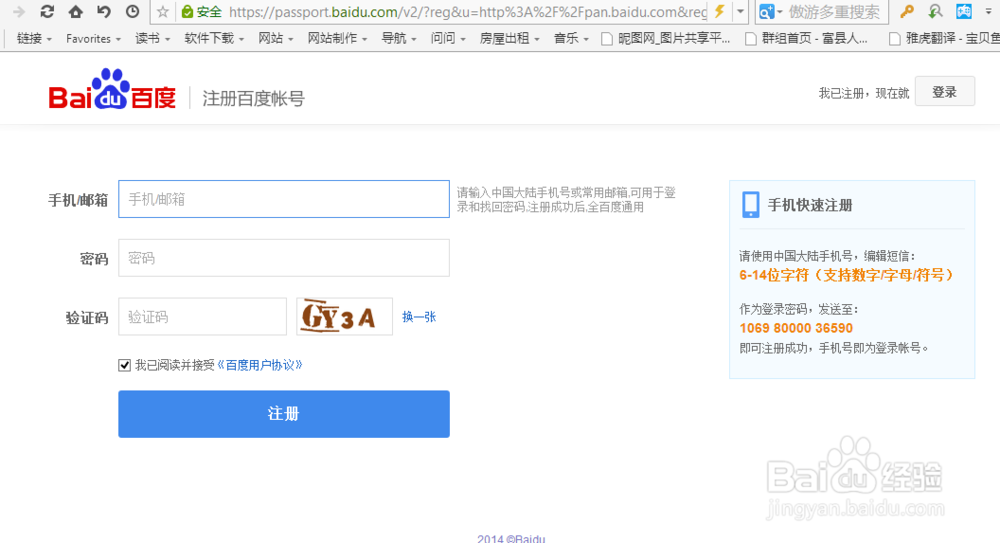Click the forward navigation arrow
The height and width of the screenshot is (543, 1000).
[x=18, y=11]
